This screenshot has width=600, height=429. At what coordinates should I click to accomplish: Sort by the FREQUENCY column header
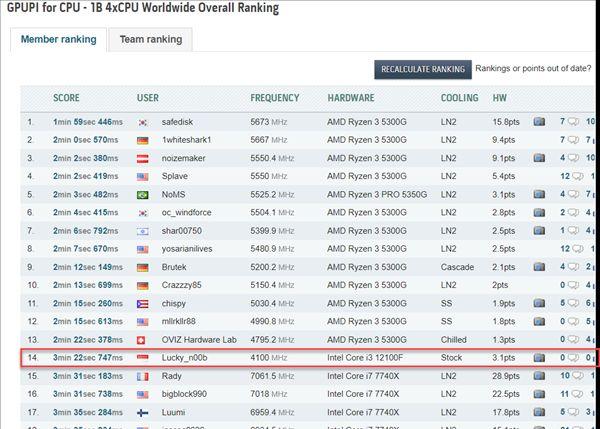click(275, 98)
